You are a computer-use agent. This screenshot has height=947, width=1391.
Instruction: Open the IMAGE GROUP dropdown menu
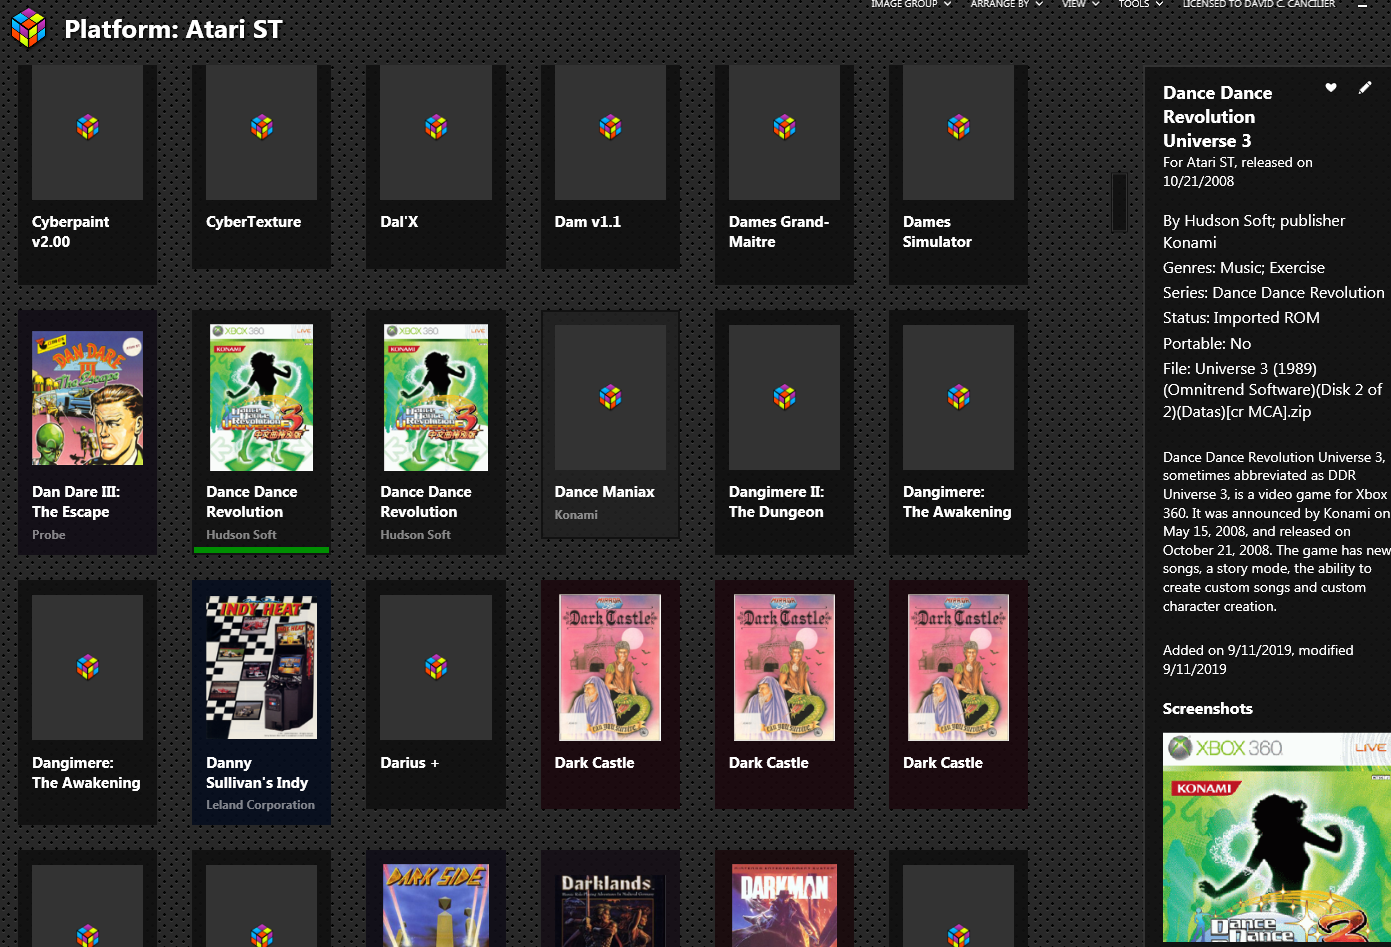(x=910, y=4)
